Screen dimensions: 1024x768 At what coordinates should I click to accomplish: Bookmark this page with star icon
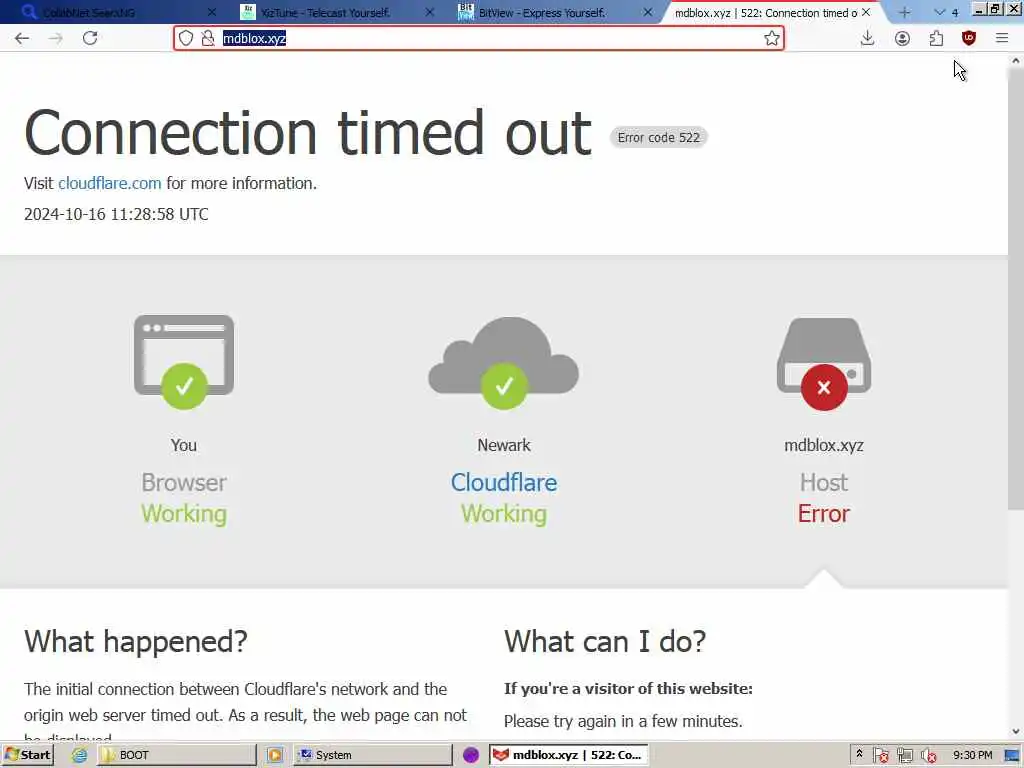tap(772, 38)
